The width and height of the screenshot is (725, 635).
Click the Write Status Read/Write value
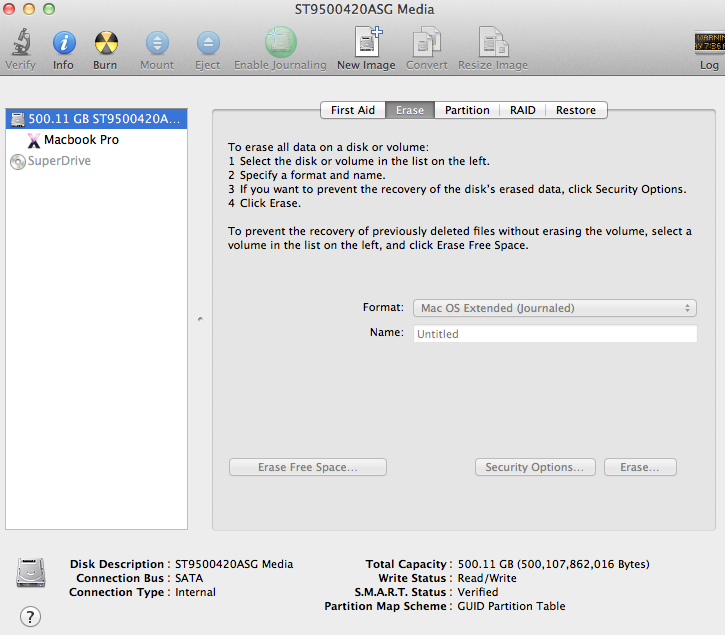click(x=487, y=578)
